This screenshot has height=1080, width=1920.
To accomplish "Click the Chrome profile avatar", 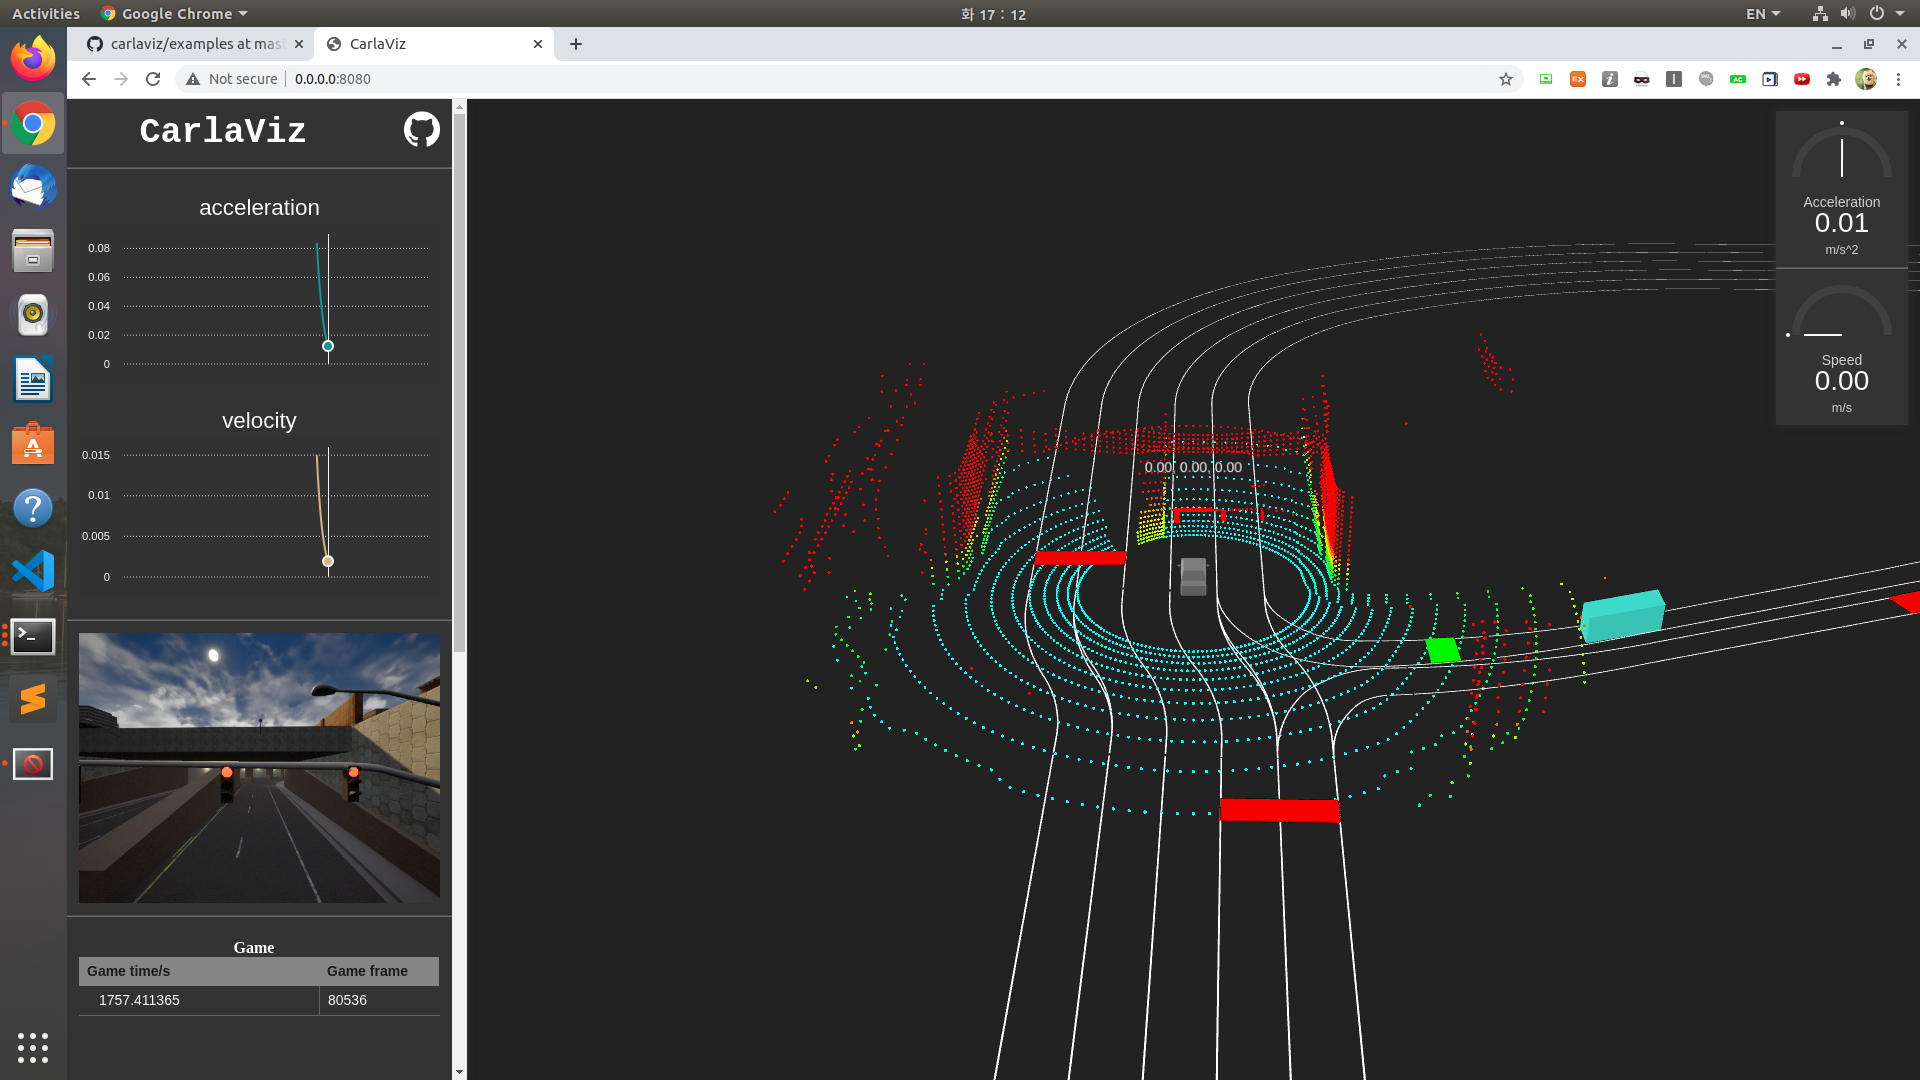I will click(x=1866, y=79).
